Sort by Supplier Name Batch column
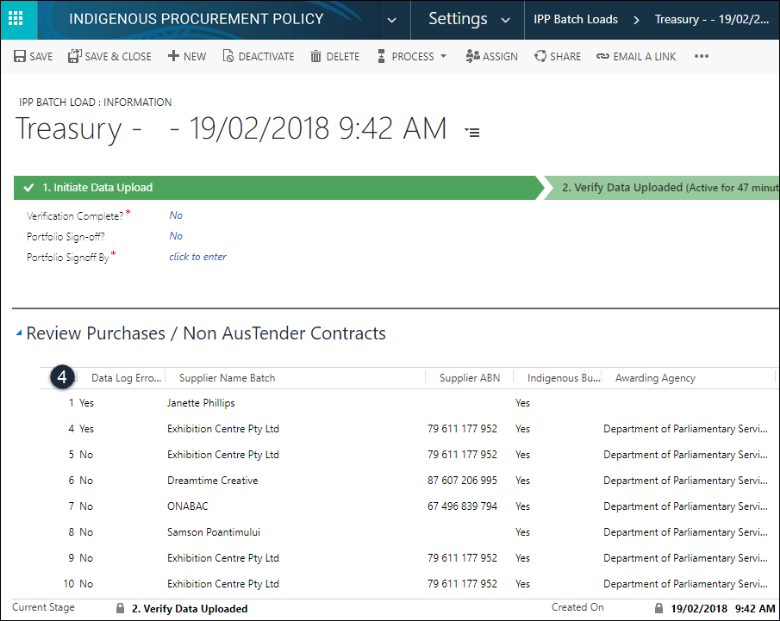The width and height of the screenshot is (780, 621). pos(227,378)
